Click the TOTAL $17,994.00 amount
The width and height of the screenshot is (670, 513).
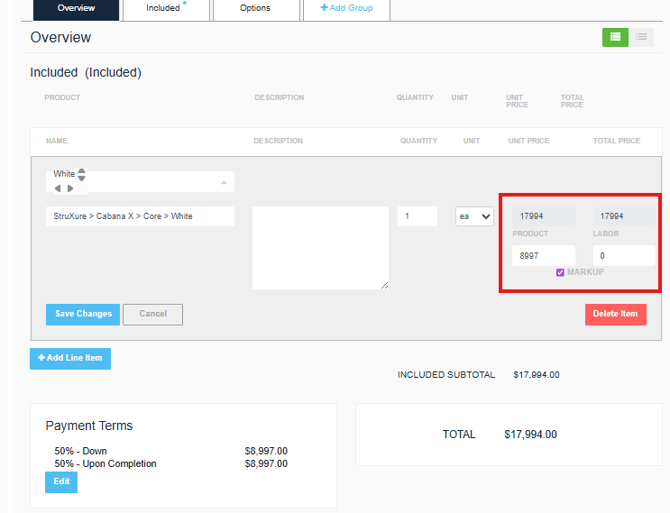530,434
